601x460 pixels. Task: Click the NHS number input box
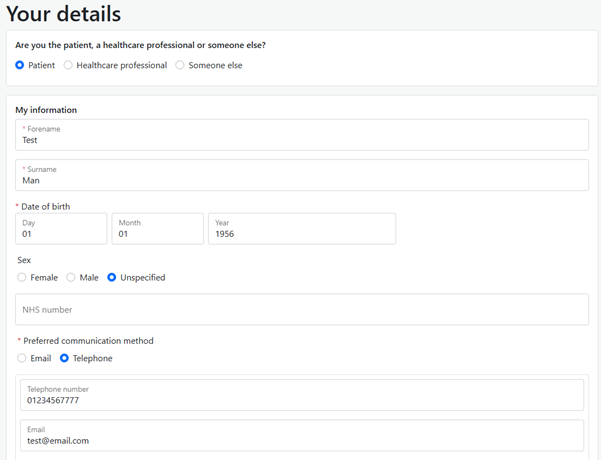tap(302, 309)
